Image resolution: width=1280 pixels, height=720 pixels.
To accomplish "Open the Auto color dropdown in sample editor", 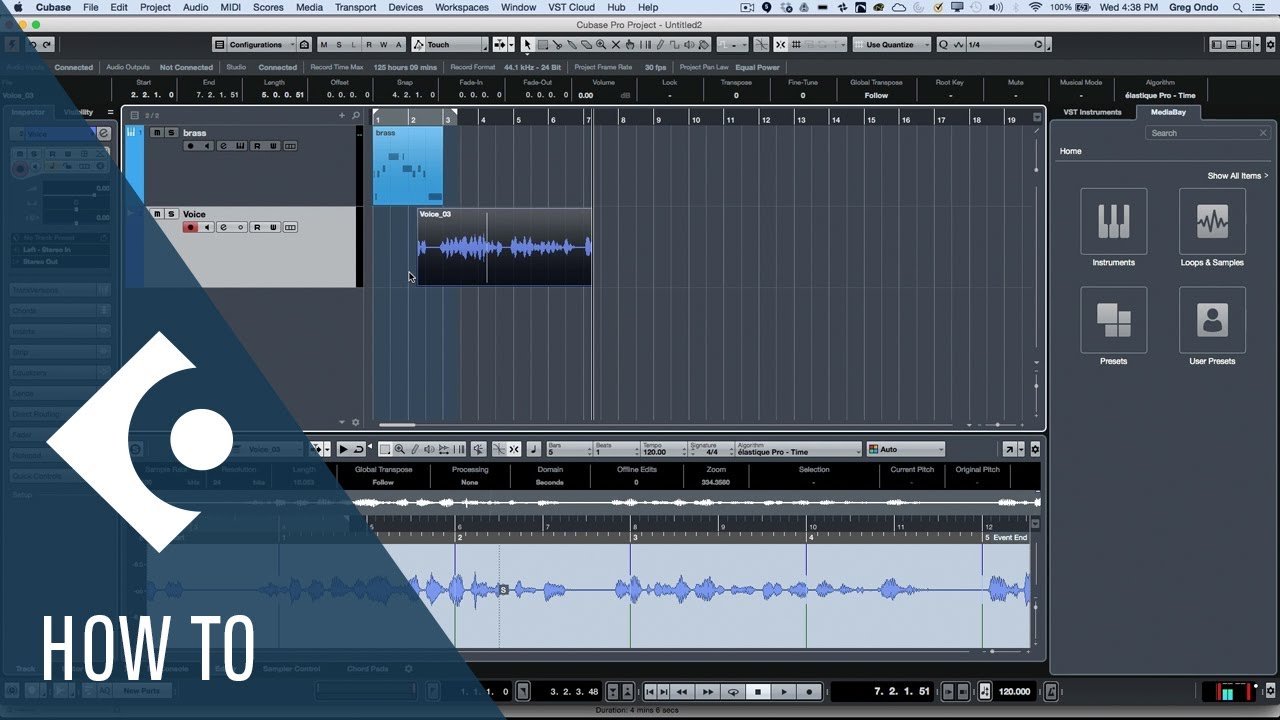I will (906, 449).
